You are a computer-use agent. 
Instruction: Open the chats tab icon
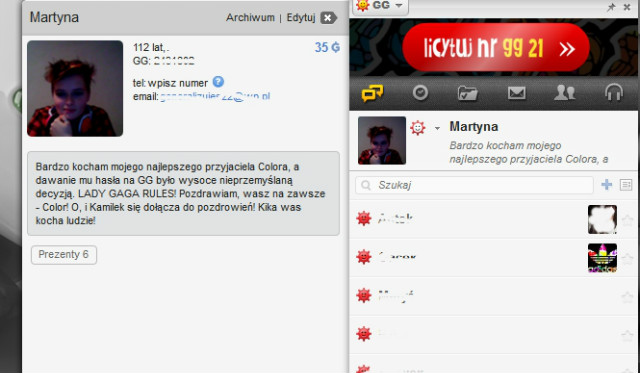pyautogui.click(x=372, y=93)
